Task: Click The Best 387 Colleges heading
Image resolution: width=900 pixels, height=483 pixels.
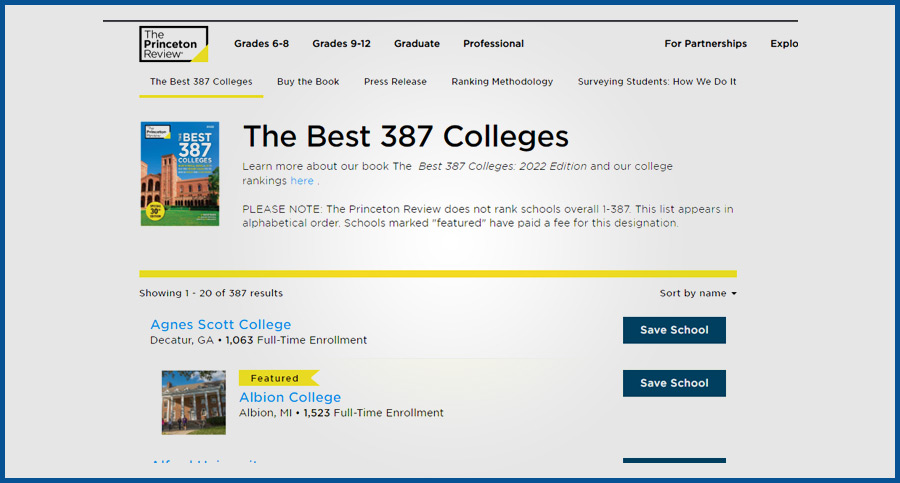Action: (406, 137)
